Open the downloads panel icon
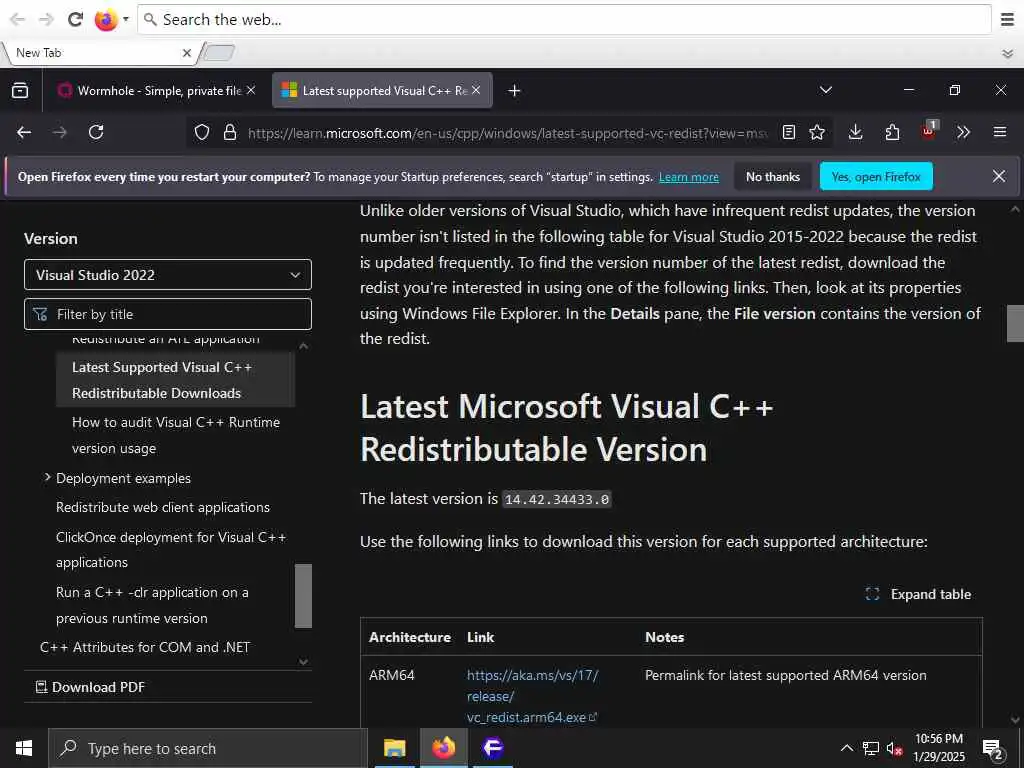 click(856, 133)
